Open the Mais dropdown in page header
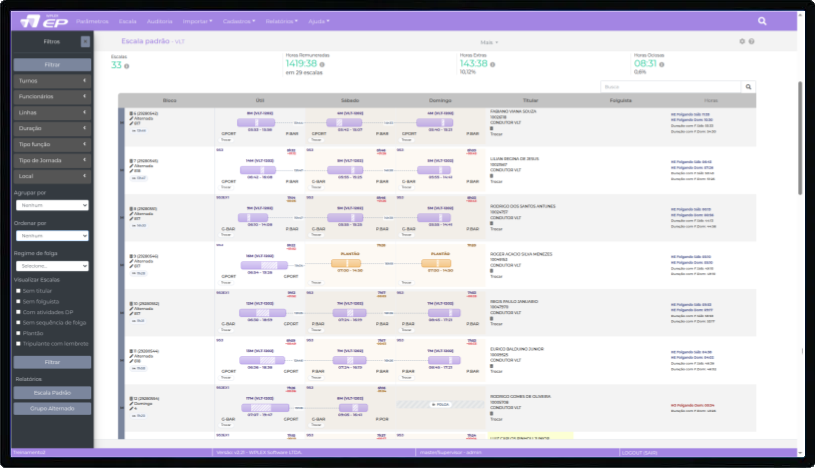Viewport: 815px width, 468px height. point(489,43)
